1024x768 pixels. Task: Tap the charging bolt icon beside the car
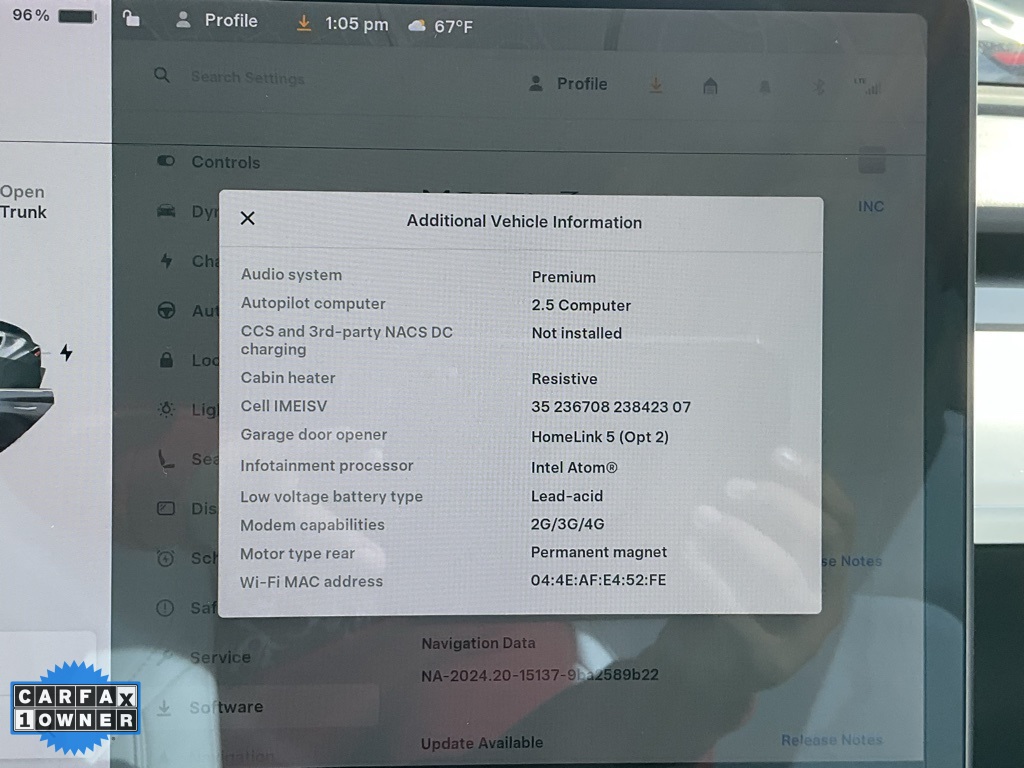click(x=66, y=353)
